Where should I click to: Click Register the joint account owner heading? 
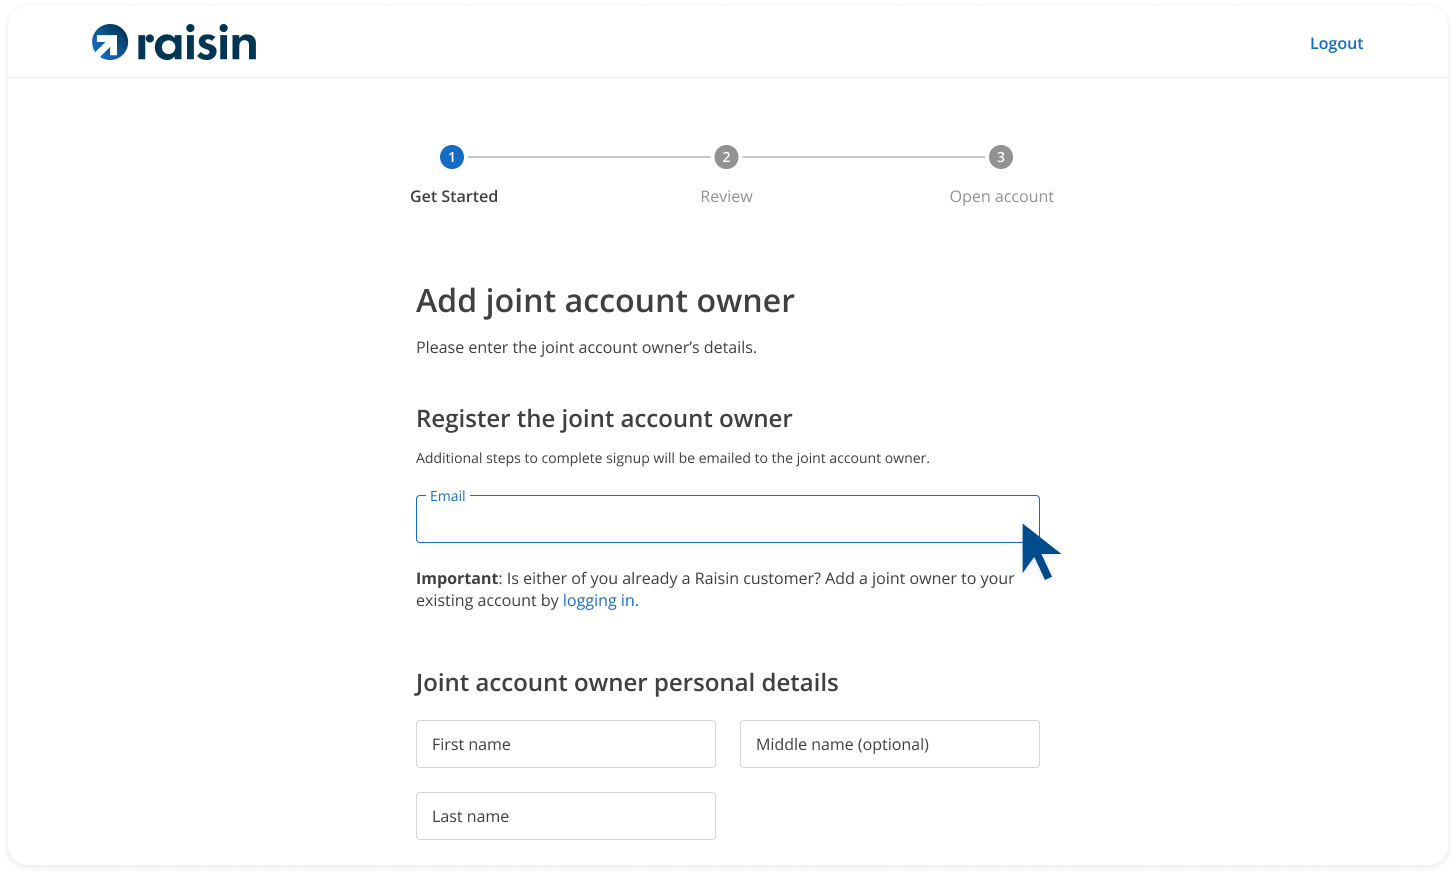point(604,419)
